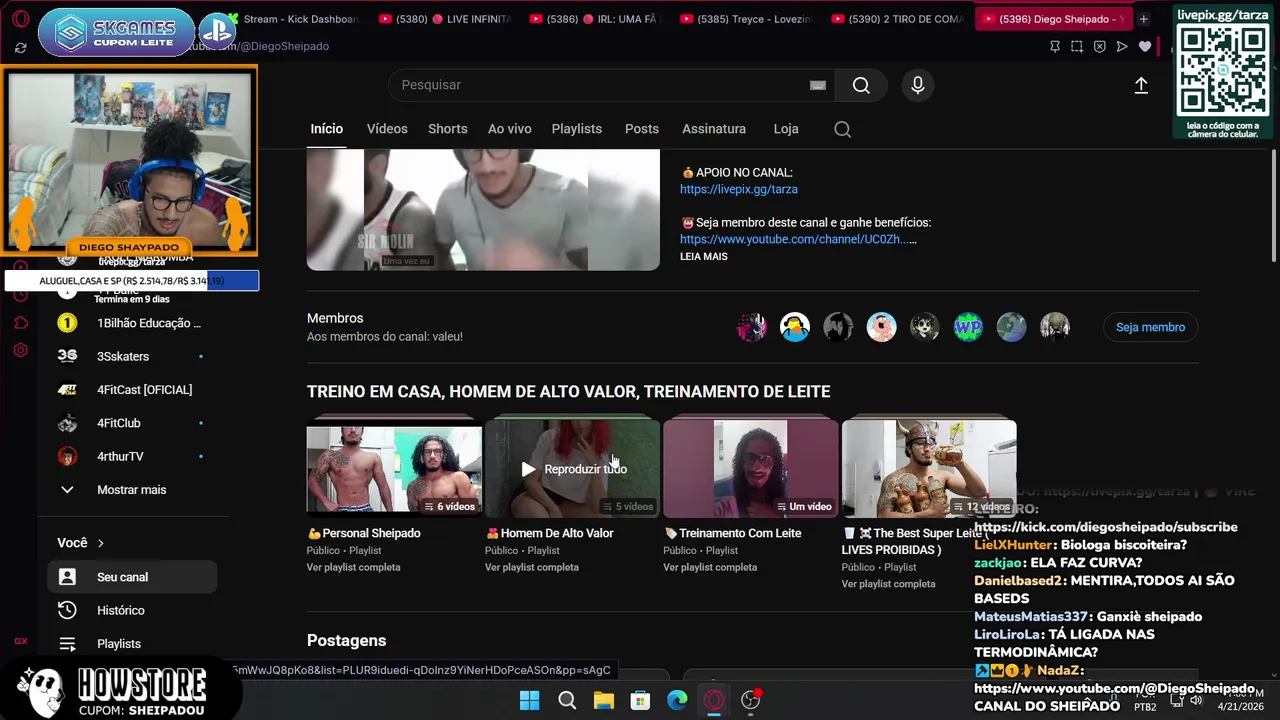Open Treinamento Com Leite playlist thumbnail

pyautogui.click(x=750, y=468)
